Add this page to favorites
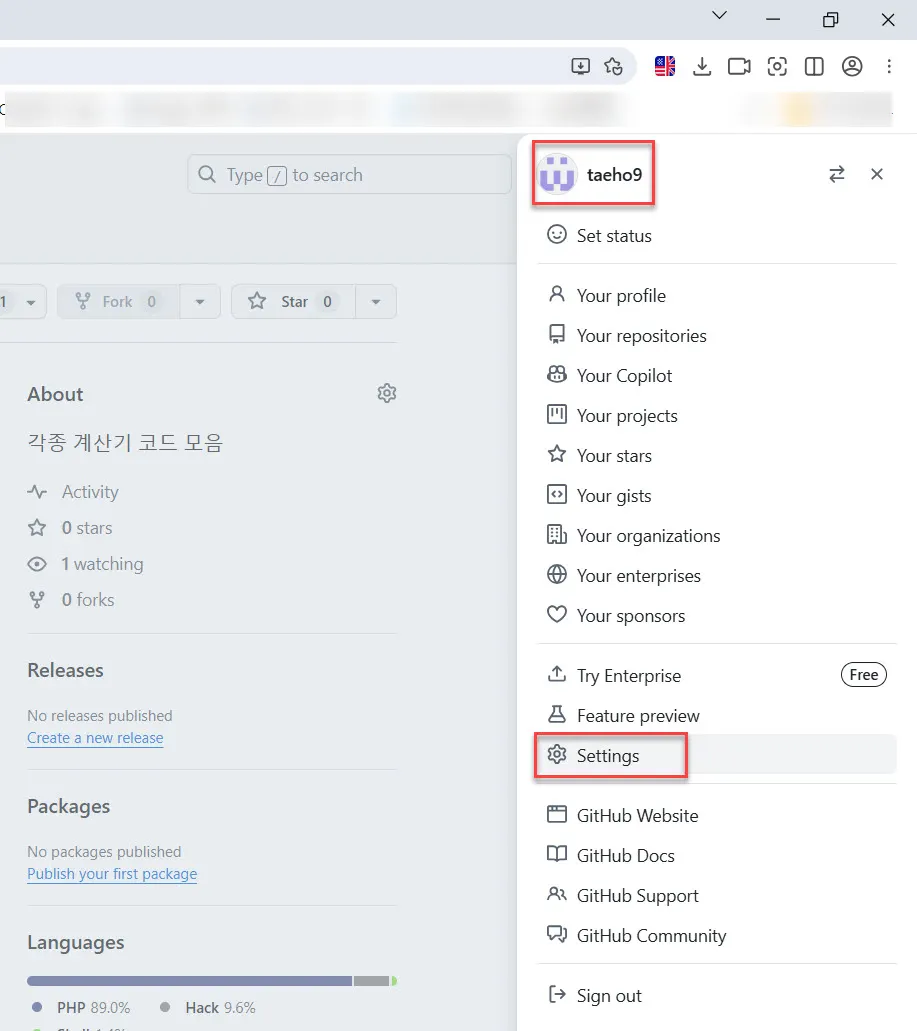Image resolution: width=917 pixels, height=1031 pixels. [614, 66]
